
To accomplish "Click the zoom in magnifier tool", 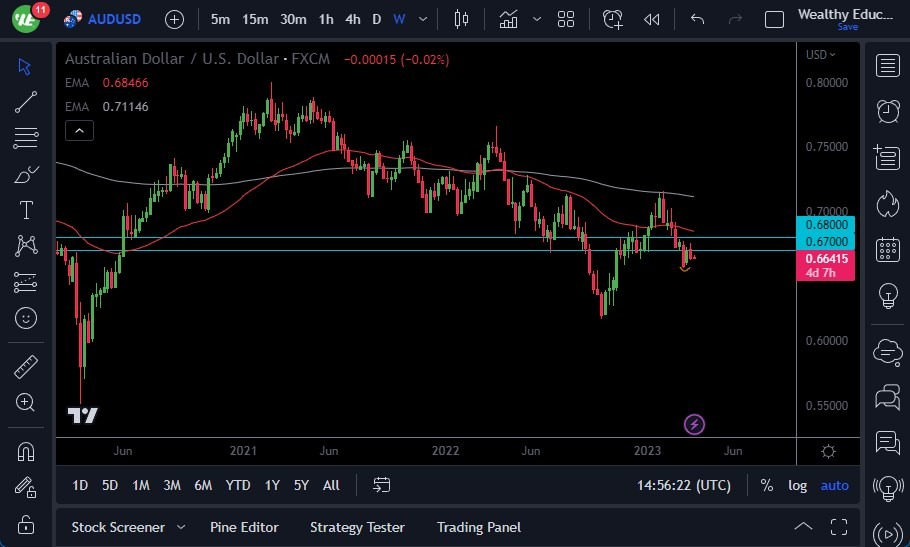I will [26, 402].
